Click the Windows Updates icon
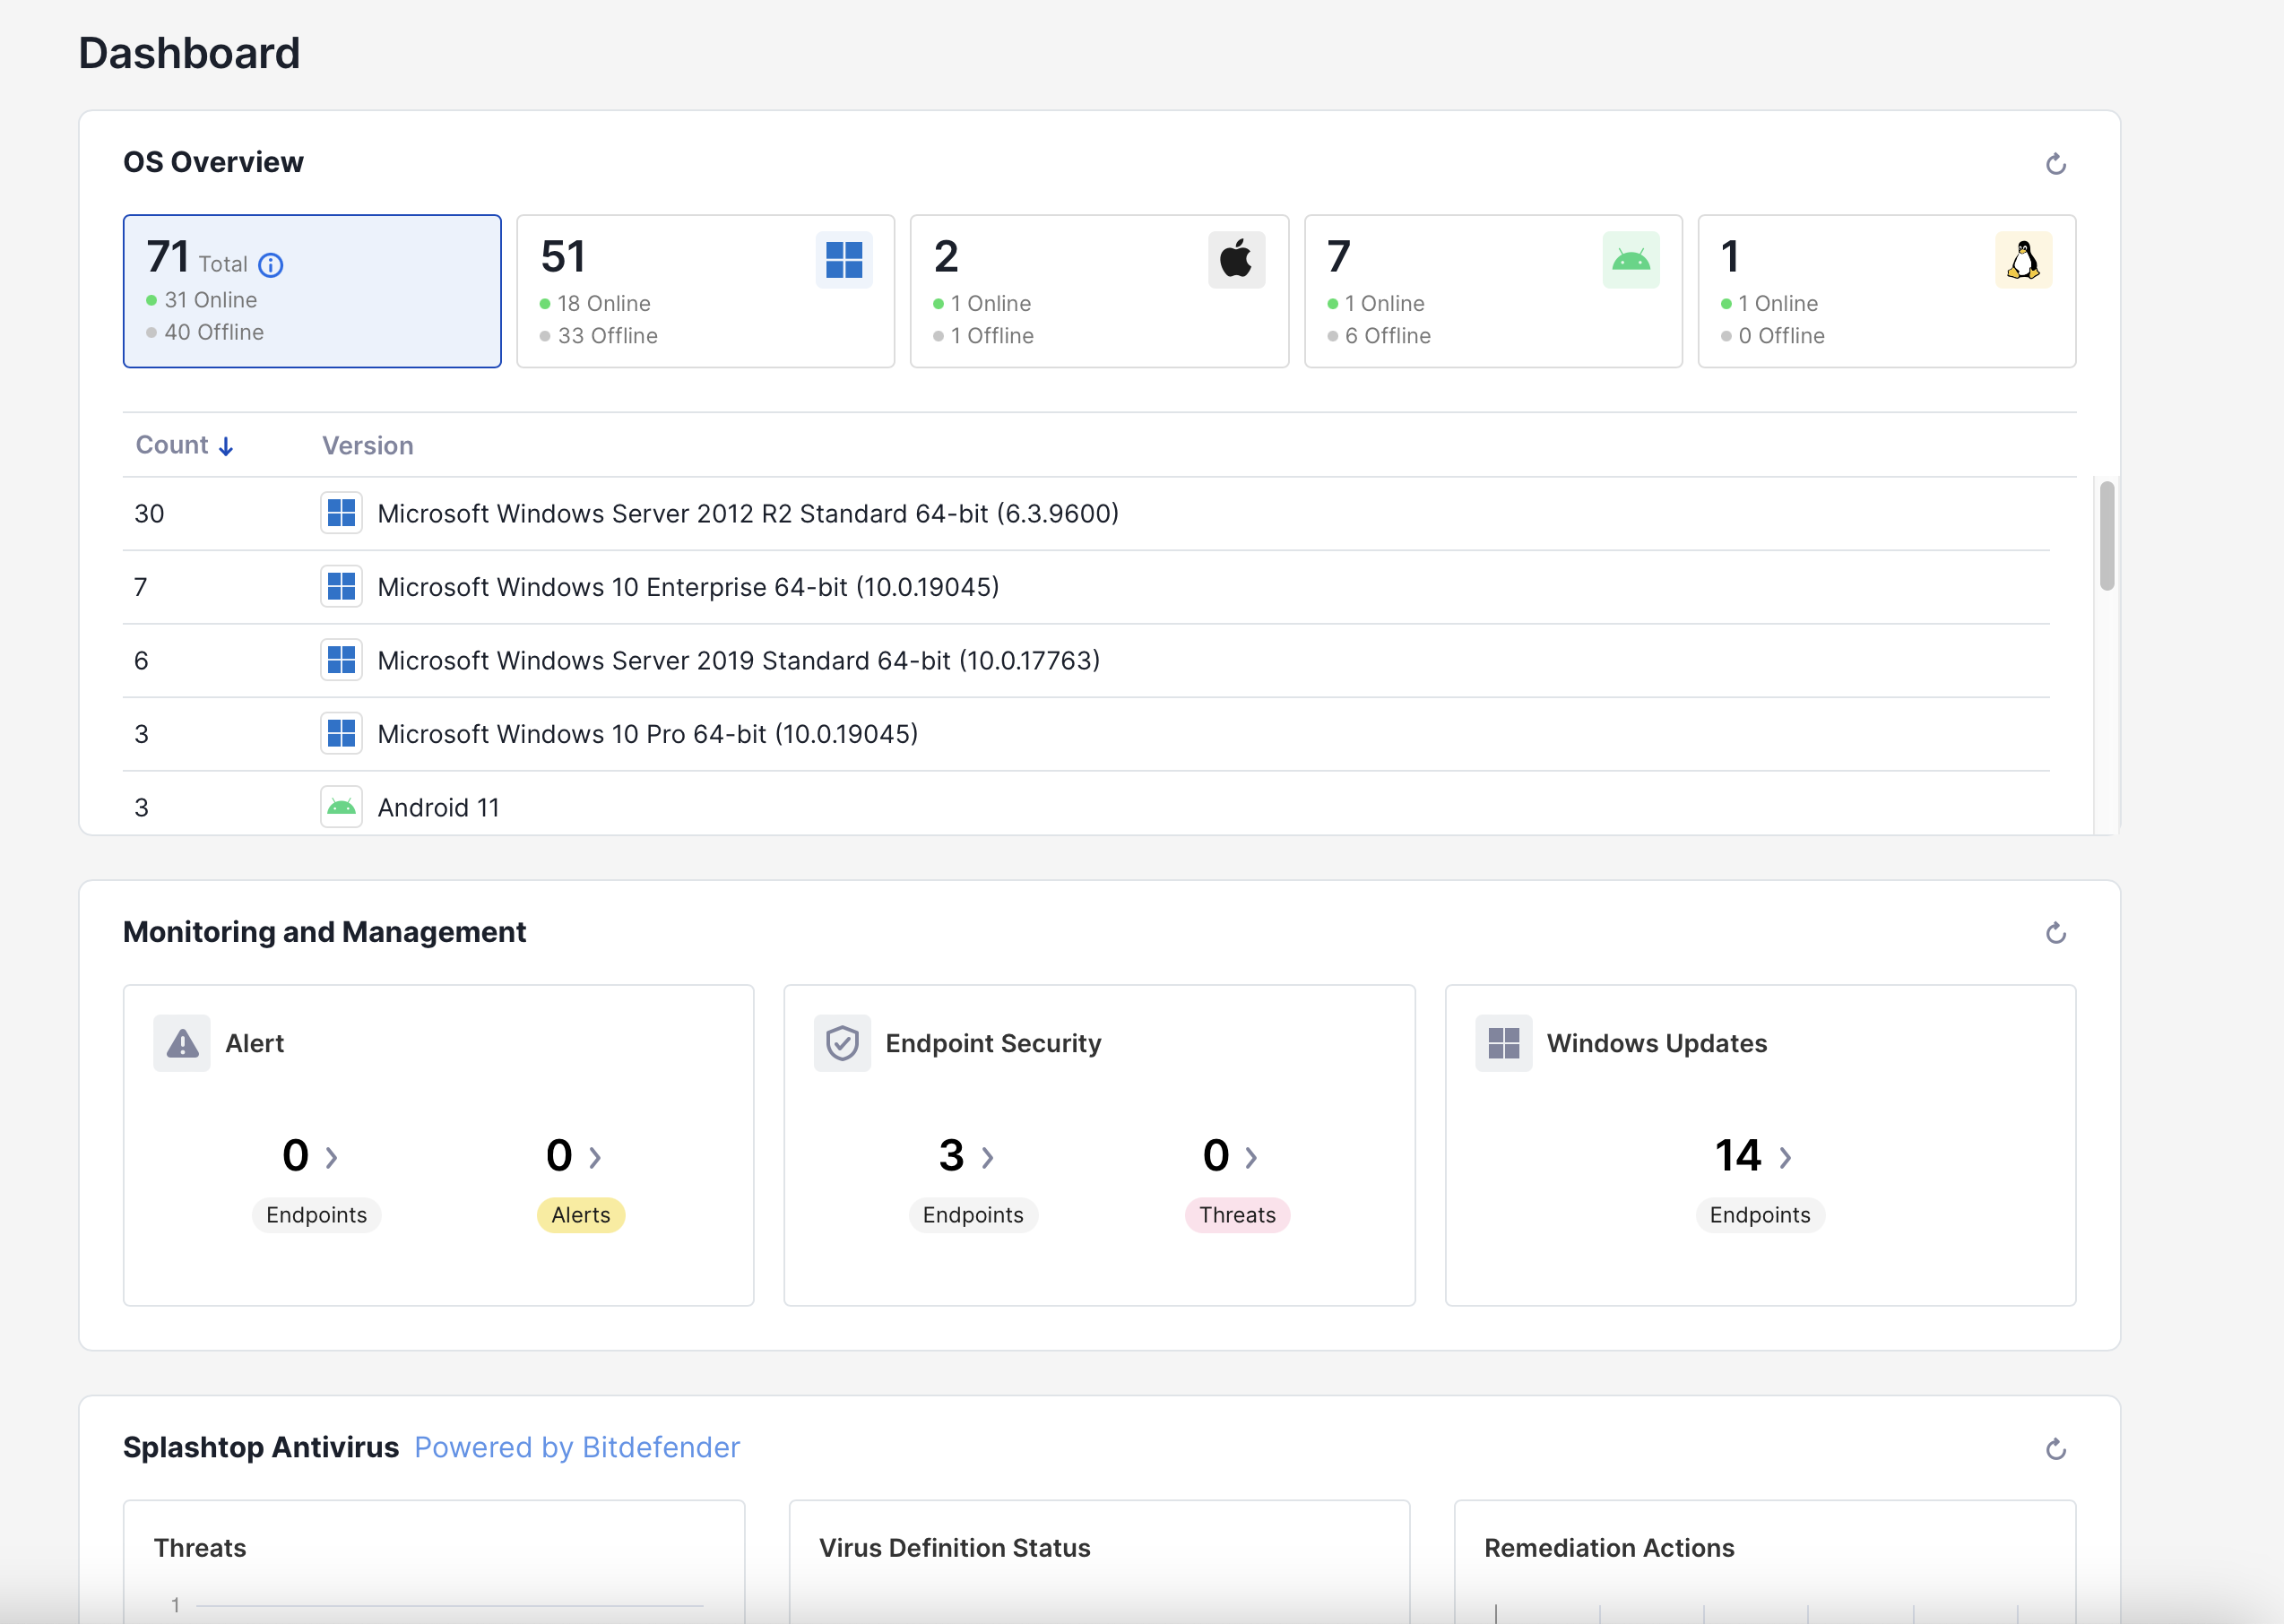 coord(1504,1043)
